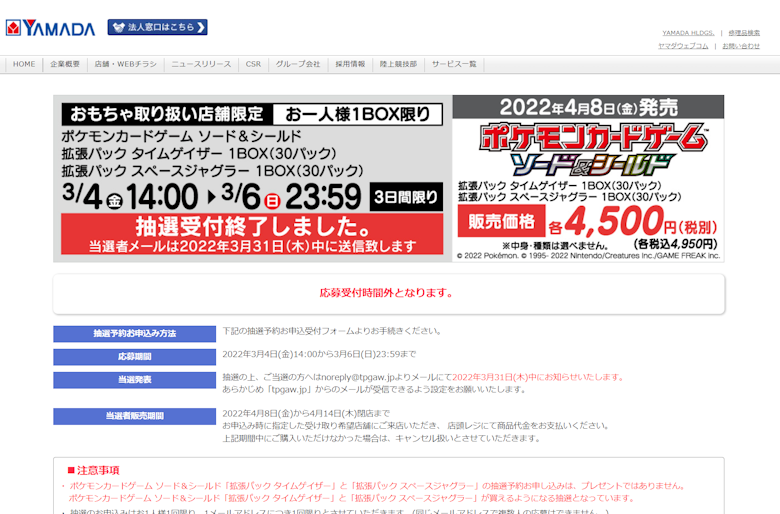780x514 pixels.
Task: Click the 応募受付時間外となります。 notice
Action: click(x=387, y=293)
